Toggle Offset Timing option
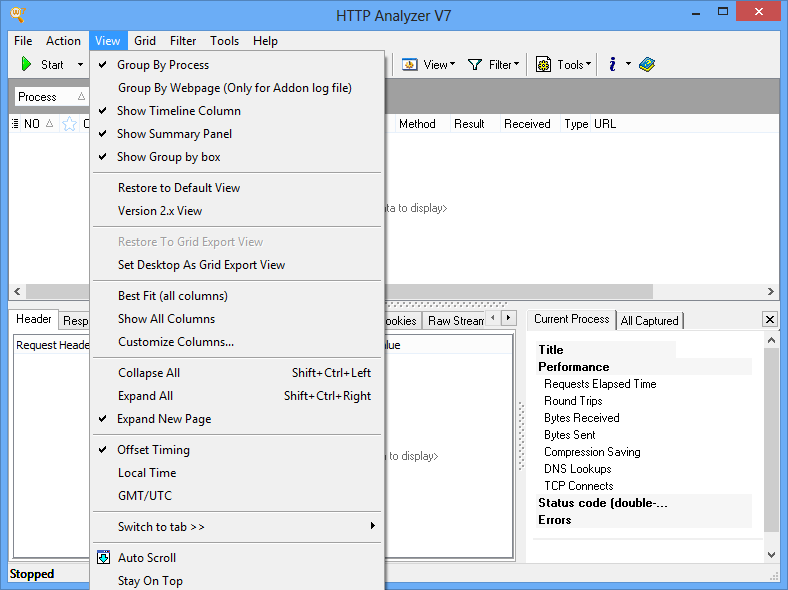 [237, 450]
